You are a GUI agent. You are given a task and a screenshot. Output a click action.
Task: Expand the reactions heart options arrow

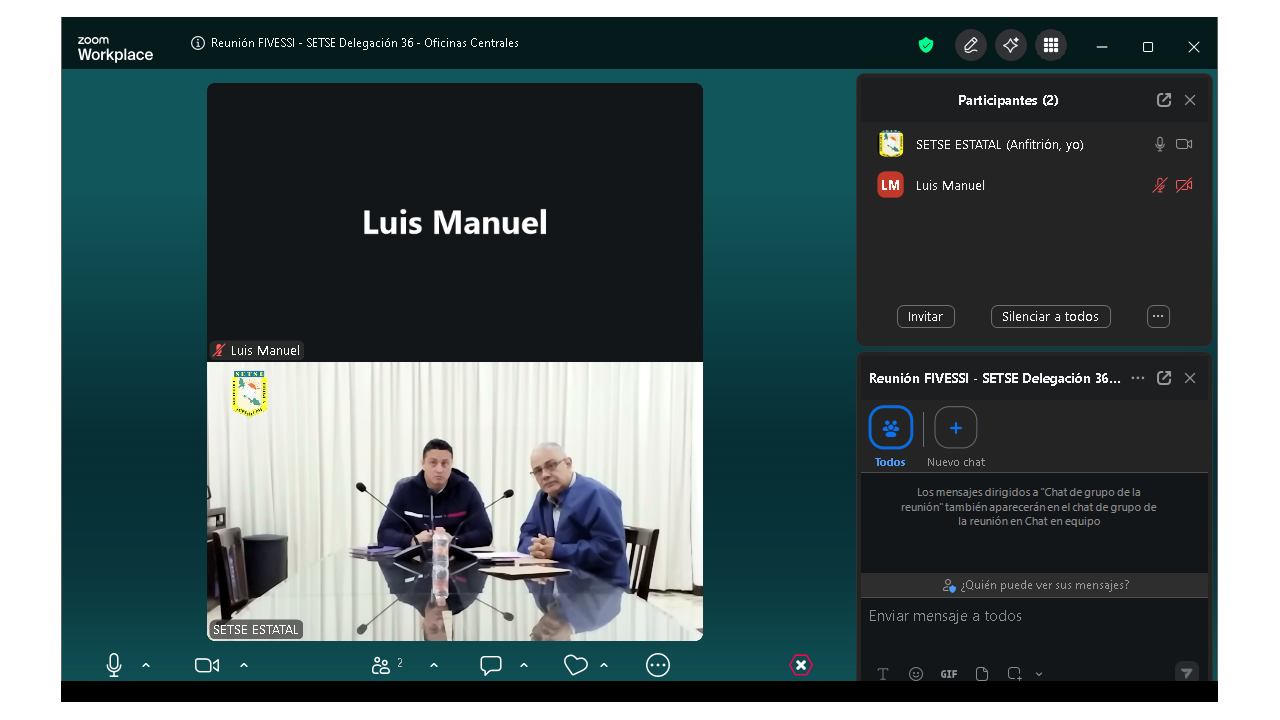[x=604, y=665]
